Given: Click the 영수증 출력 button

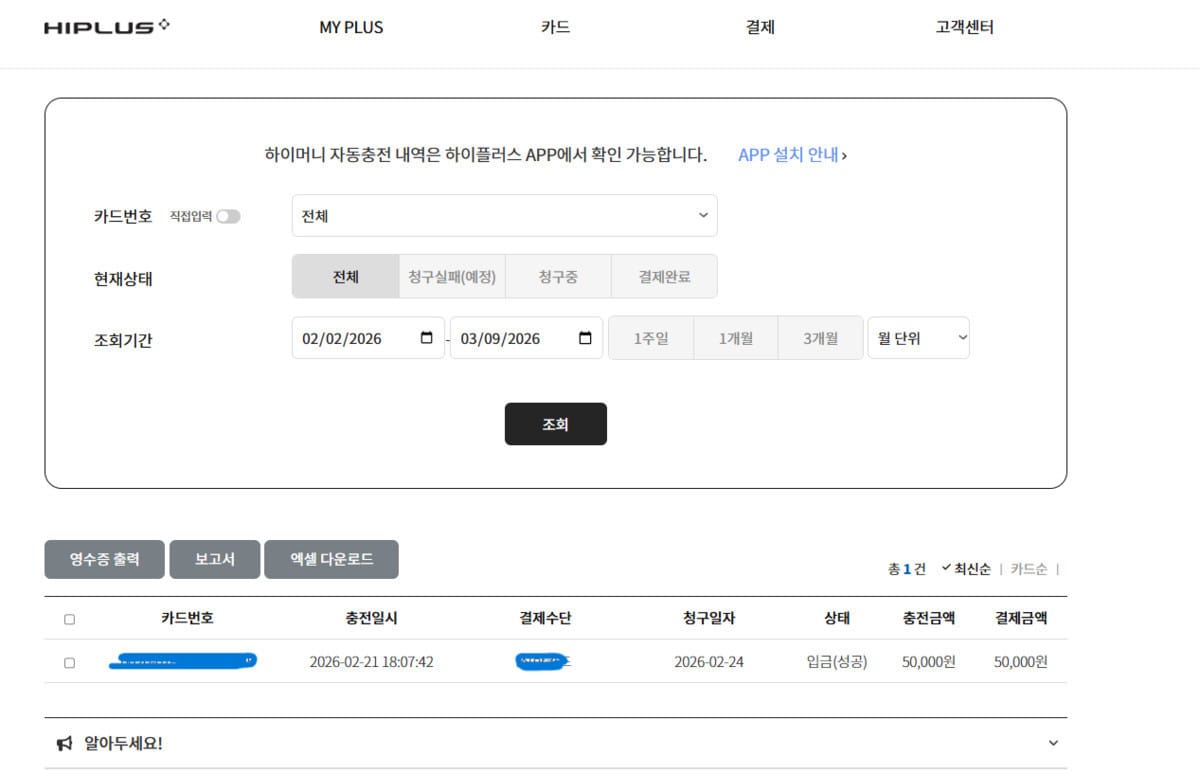Looking at the screenshot, I should [104, 559].
